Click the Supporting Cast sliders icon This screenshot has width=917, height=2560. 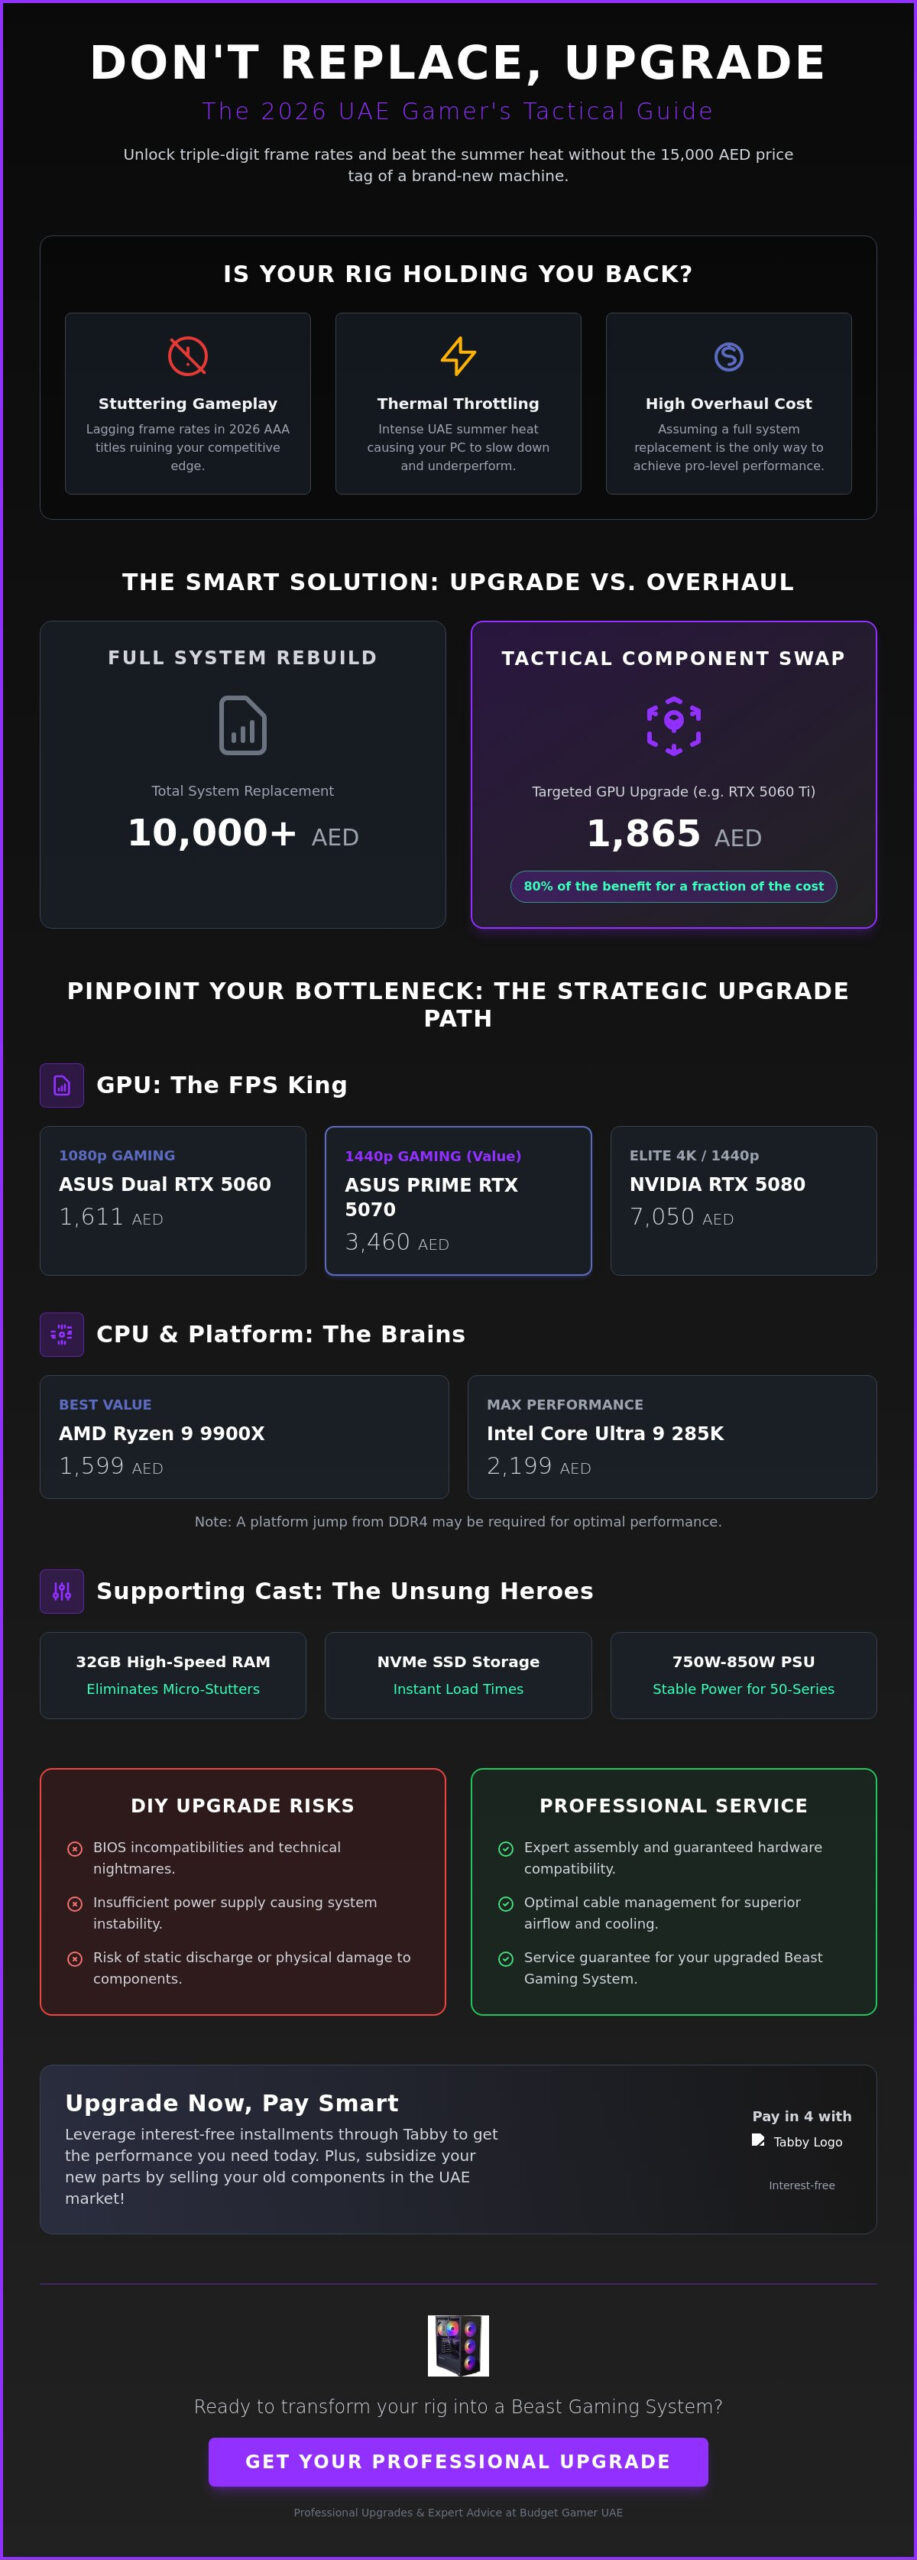pos(62,1591)
